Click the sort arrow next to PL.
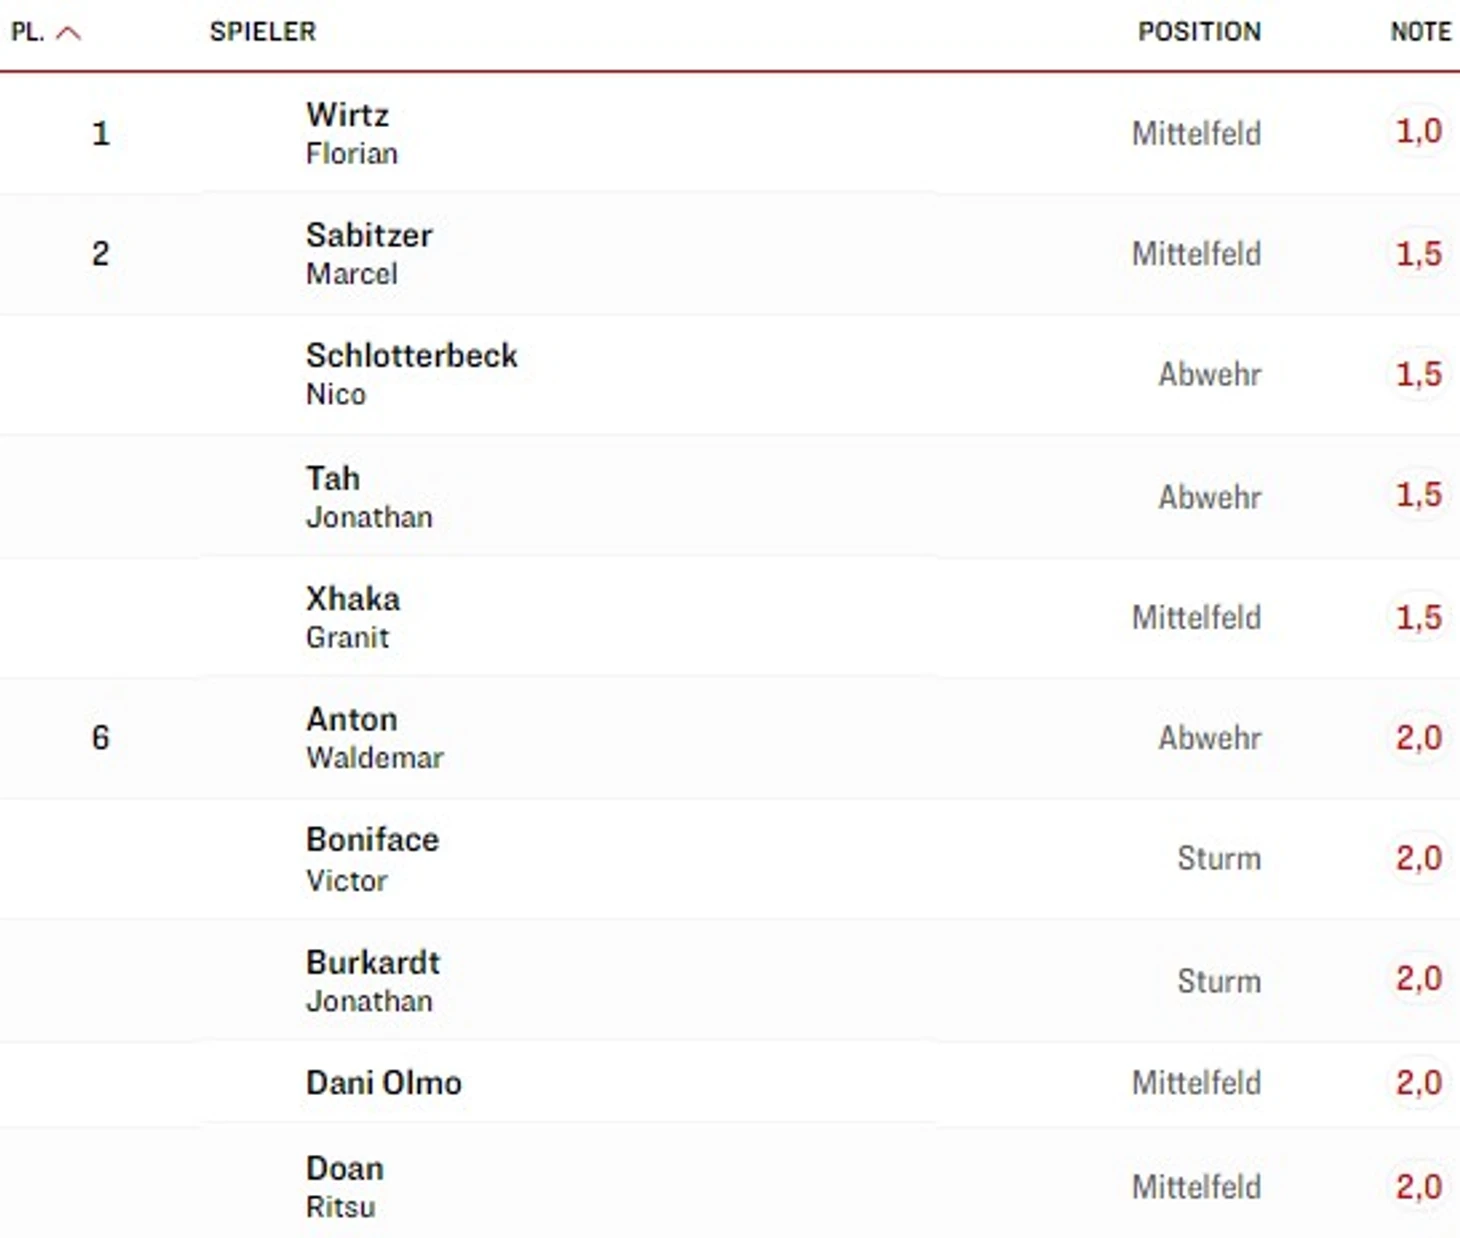 tap(68, 33)
